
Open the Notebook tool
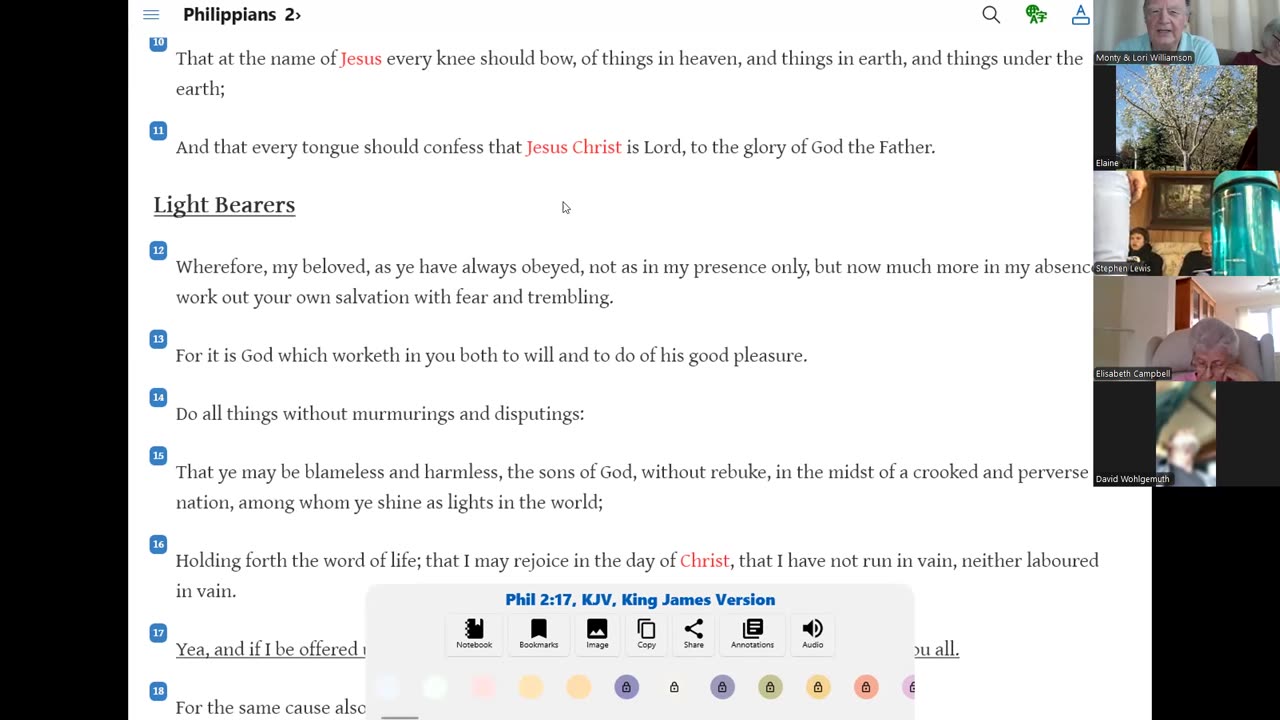coord(474,633)
